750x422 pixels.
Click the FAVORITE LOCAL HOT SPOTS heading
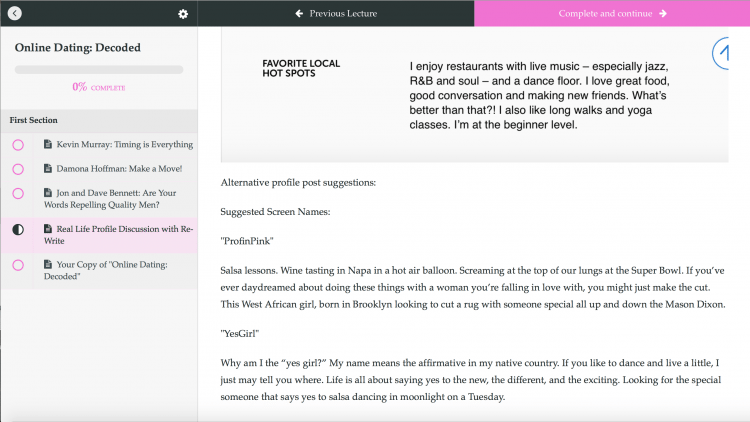[x=301, y=68]
